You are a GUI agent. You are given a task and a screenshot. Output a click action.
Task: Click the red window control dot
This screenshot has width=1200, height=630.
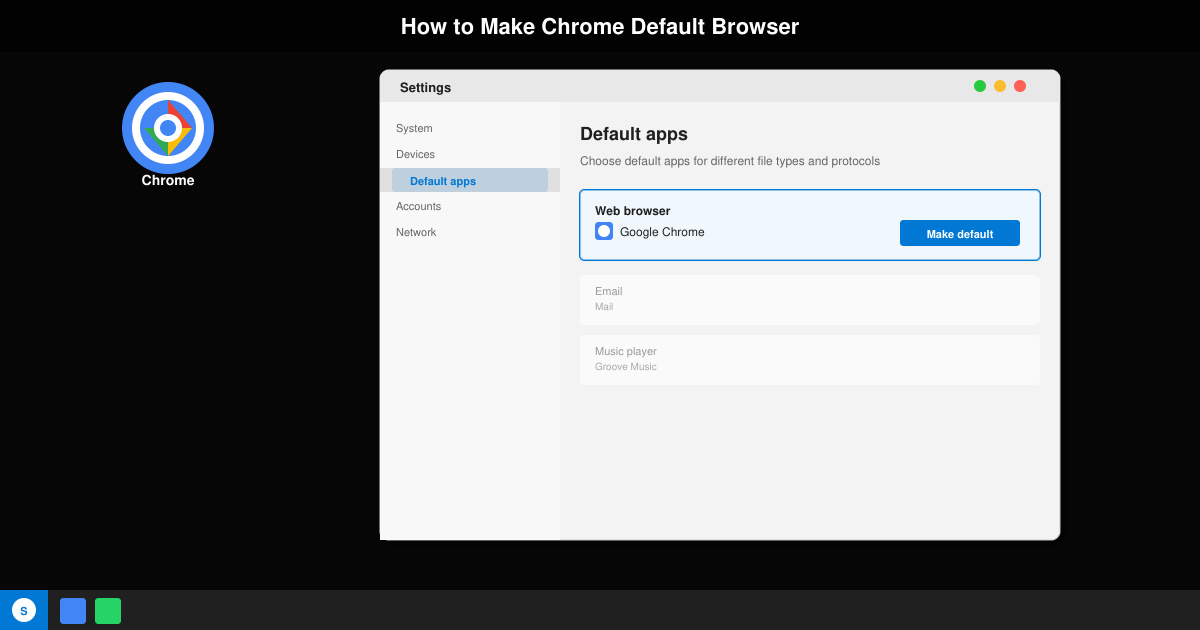[x=1020, y=86]
